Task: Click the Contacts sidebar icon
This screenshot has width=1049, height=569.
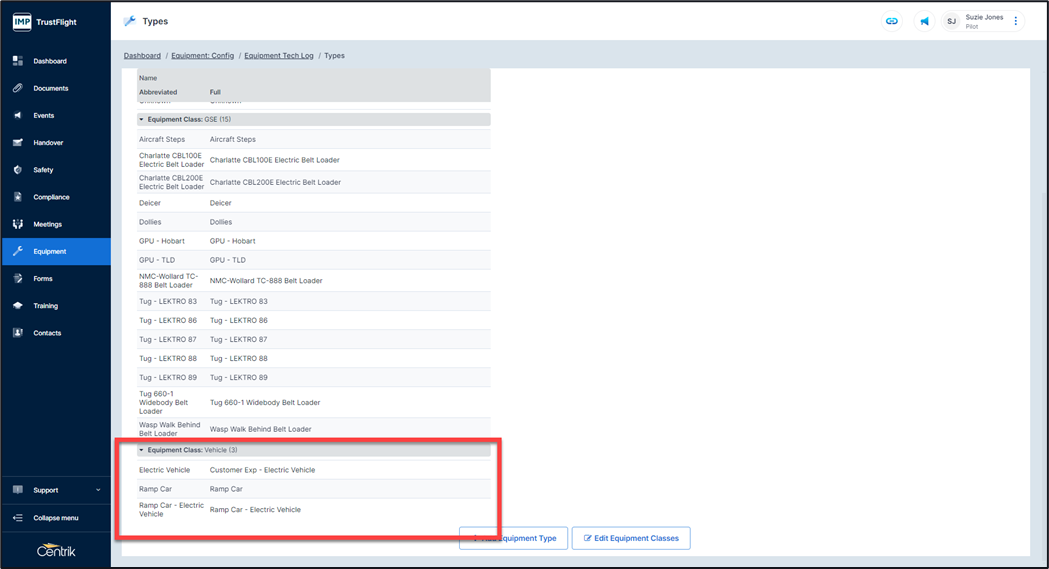Action: coord(18,333)
